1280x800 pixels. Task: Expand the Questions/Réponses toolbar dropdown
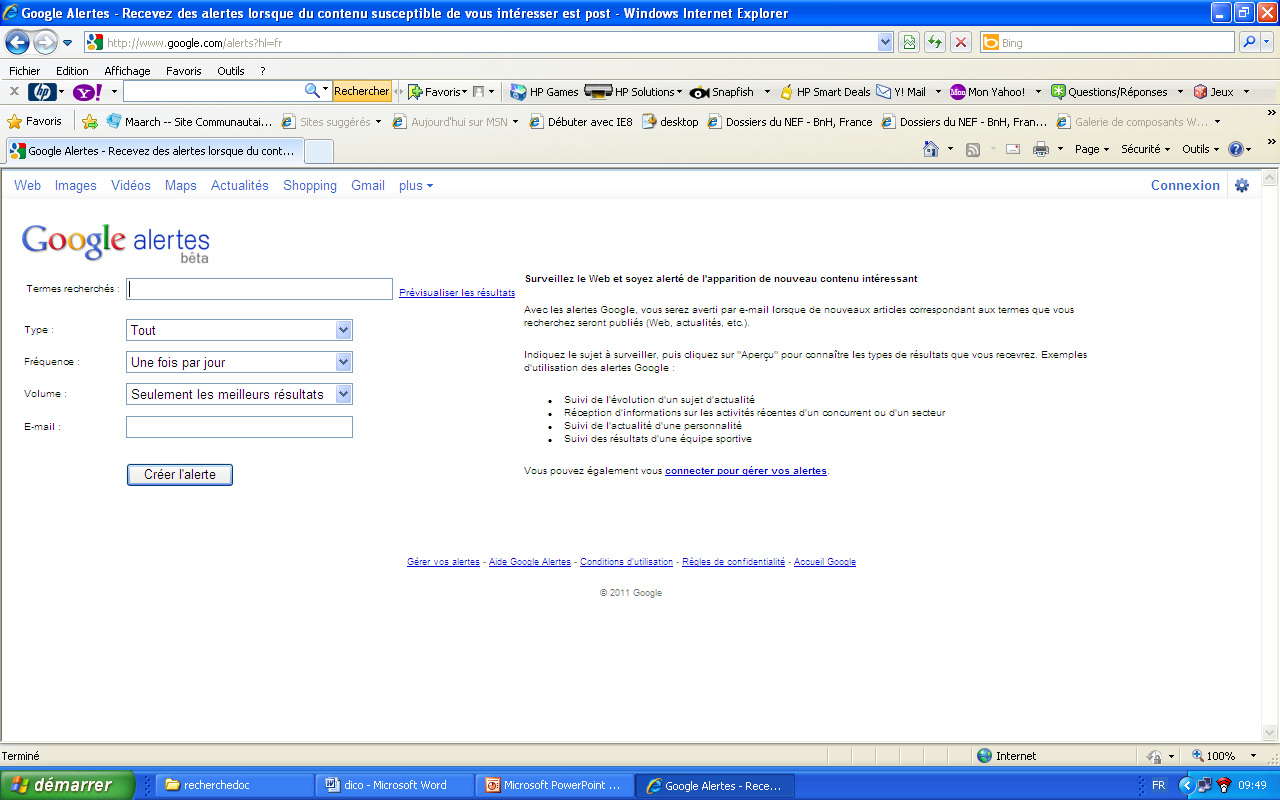click(x=1180, y=92)
